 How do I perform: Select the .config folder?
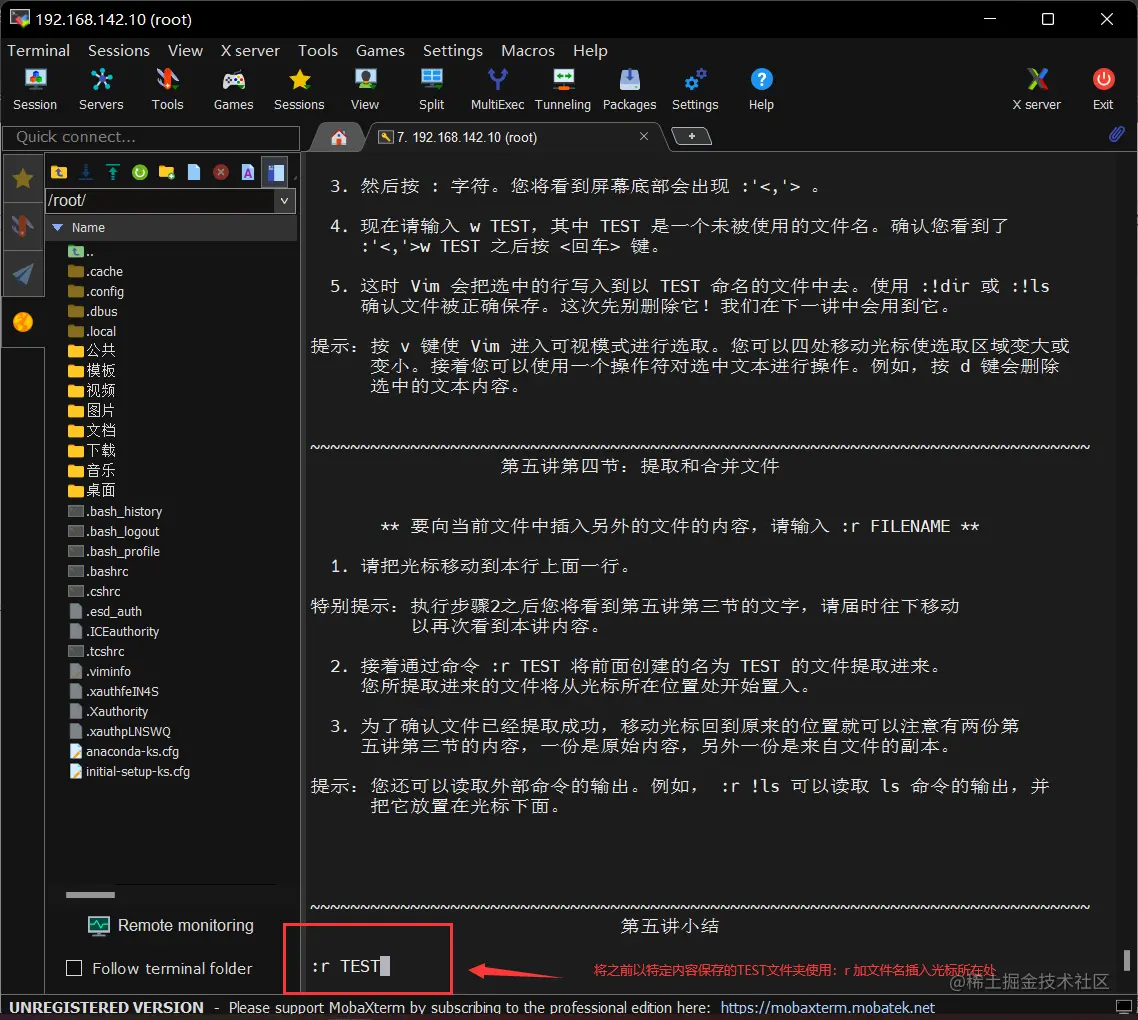[x=96, y=291]
